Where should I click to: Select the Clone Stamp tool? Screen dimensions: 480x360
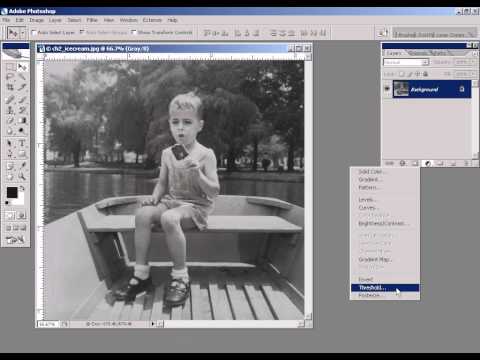10,109
